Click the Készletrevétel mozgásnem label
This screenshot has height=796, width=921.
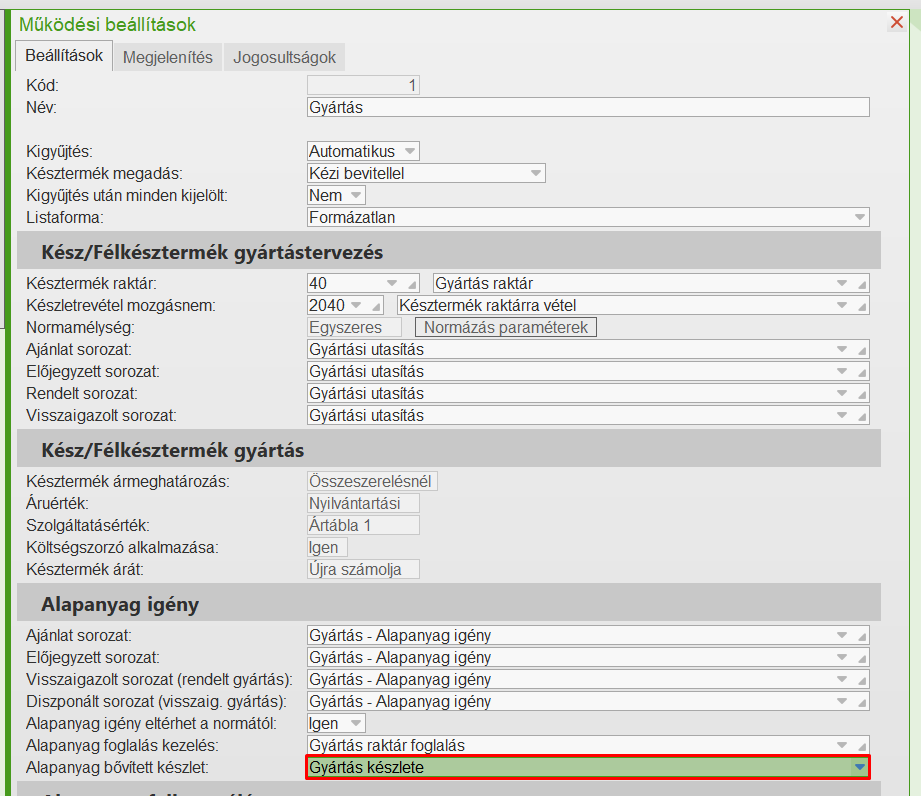coord(121,305)
